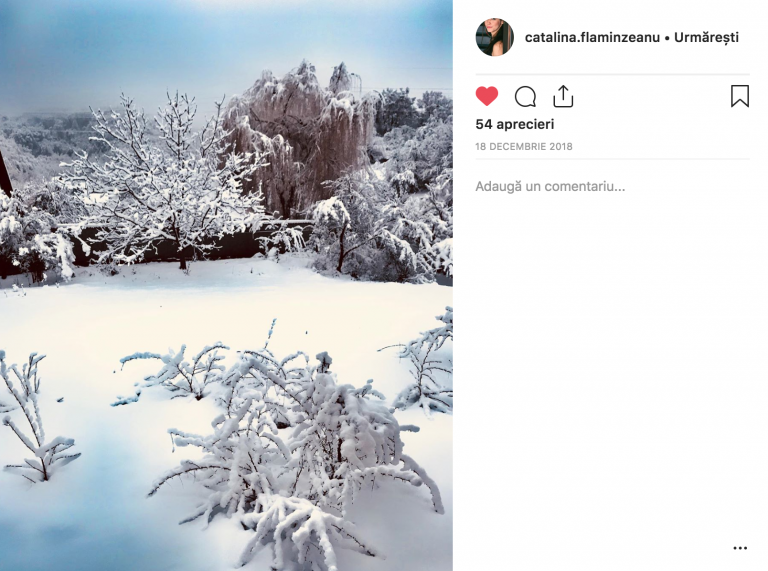The height and width of the screenshot is (571, 768).
Task: Click the Urmărești following button
Action: click(x=706, y=37)
